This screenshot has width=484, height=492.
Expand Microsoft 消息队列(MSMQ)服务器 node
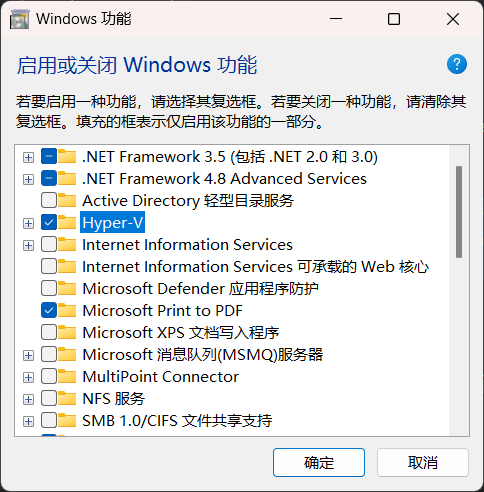point(28,355)
